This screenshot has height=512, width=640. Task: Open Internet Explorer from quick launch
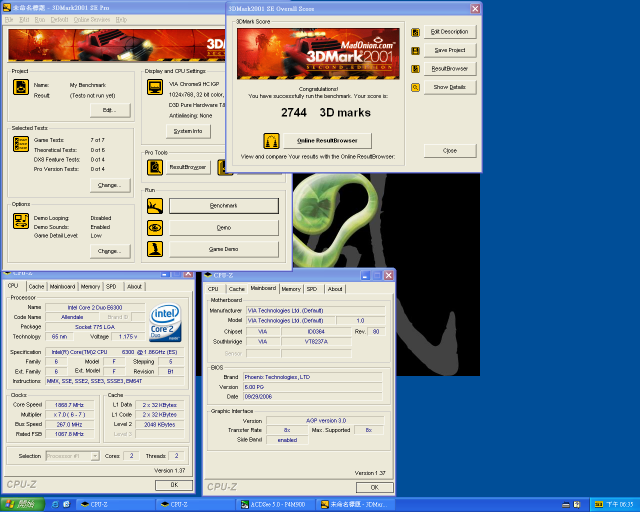pyautogui.click(x=55, y=505)
